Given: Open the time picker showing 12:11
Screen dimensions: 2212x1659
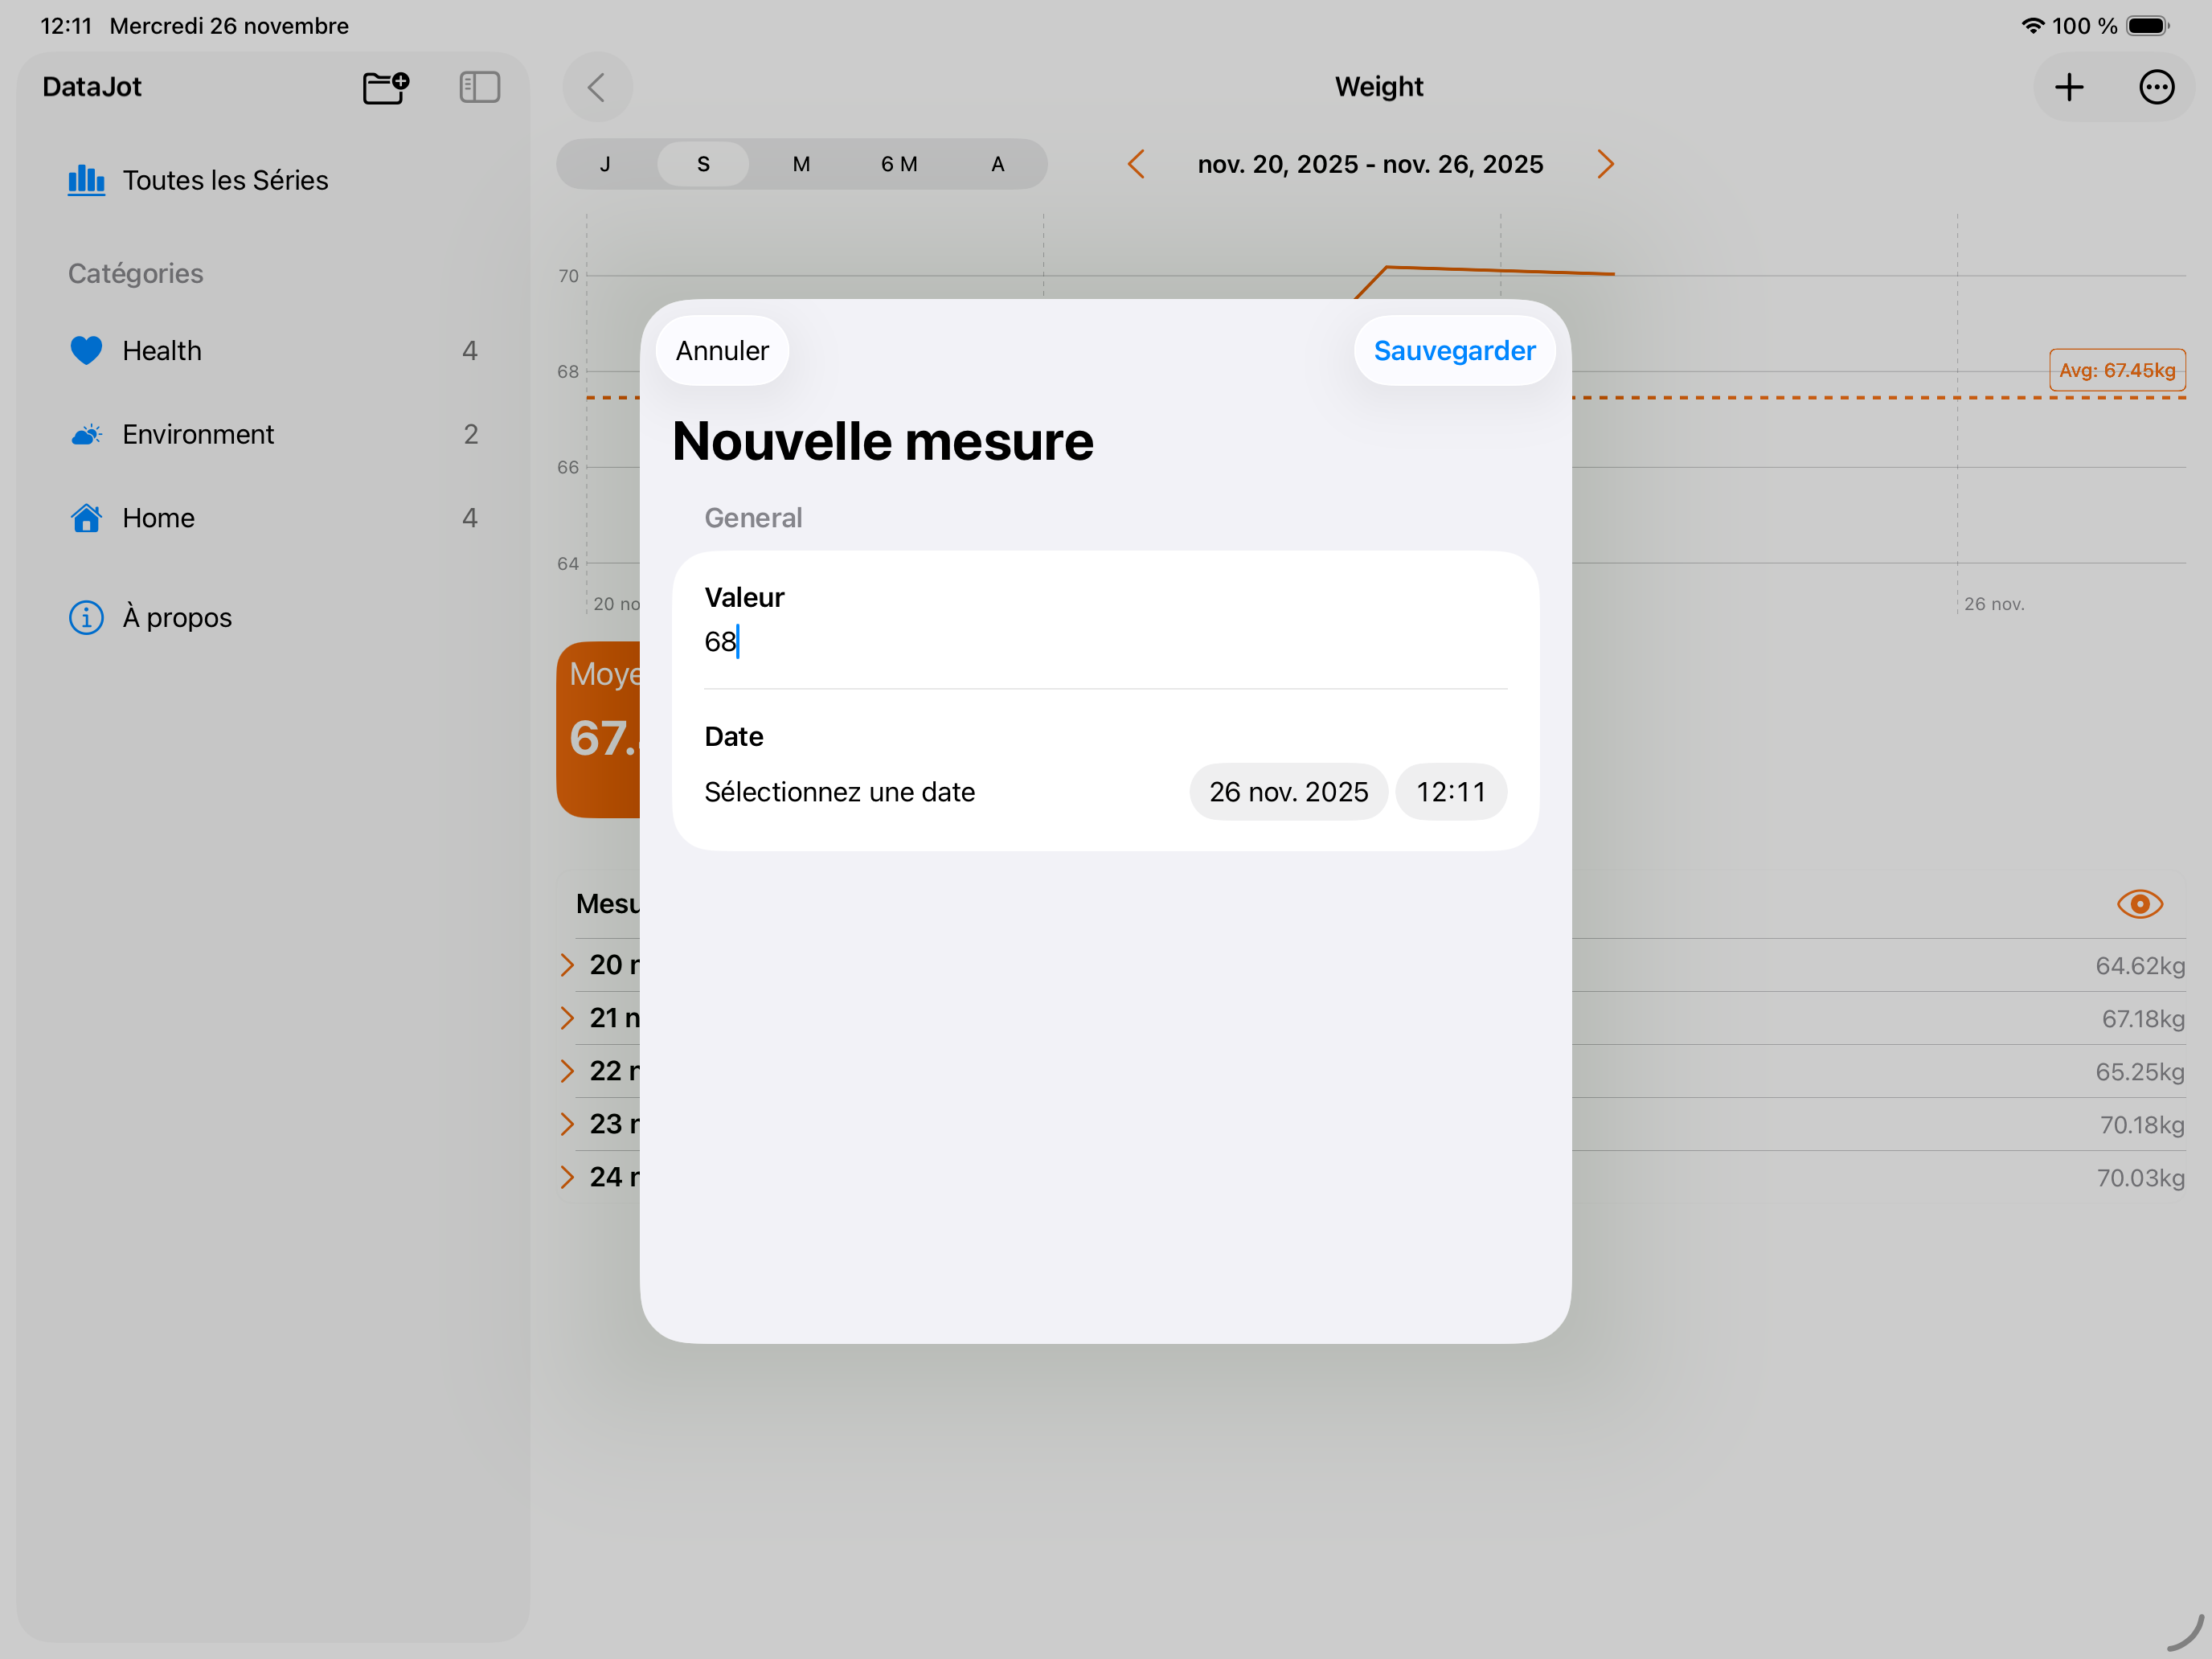Looking at the screenshot, I should pyautogui.click(x=1451, y=790).
